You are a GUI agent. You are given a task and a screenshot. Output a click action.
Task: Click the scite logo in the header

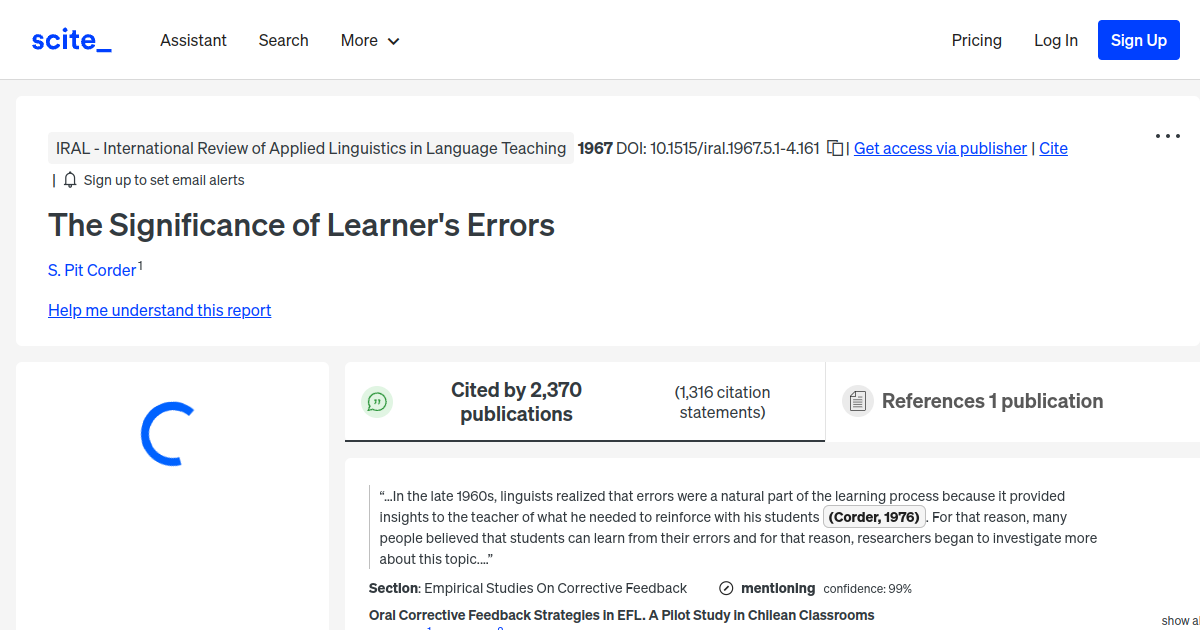pyautogui.click(x=70, y=39)
